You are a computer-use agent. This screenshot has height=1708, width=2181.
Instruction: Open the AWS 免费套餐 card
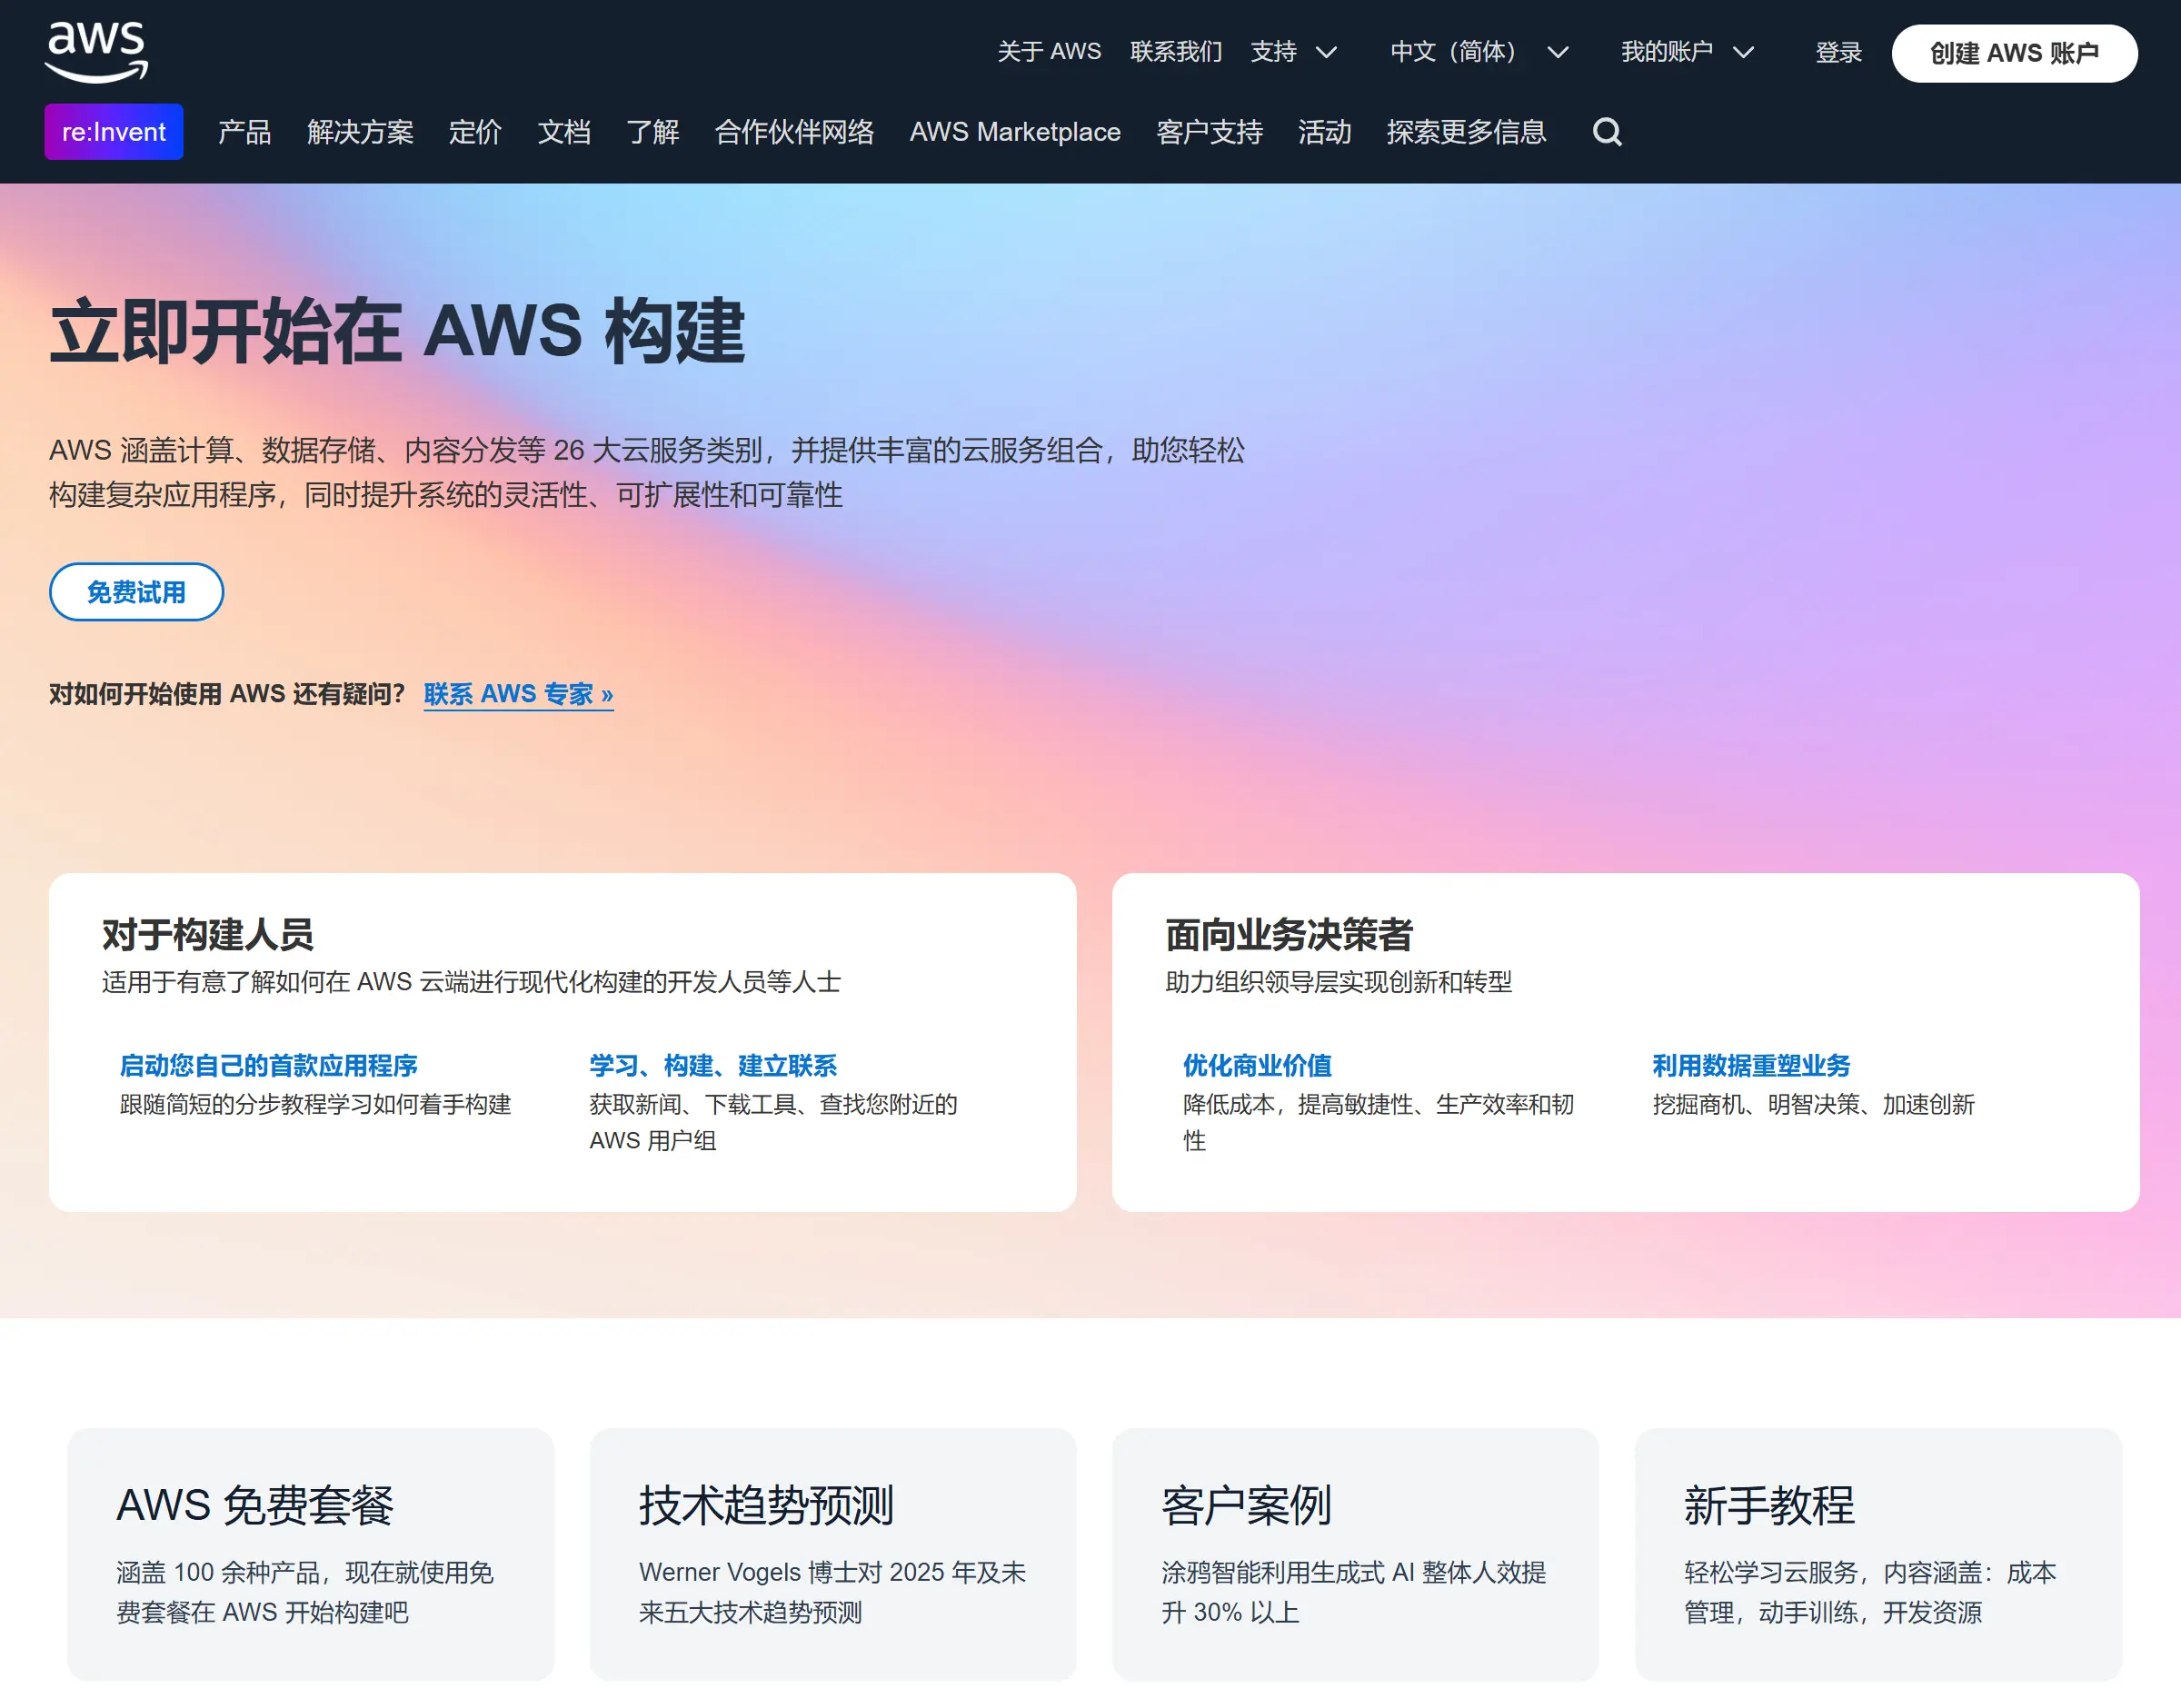click(310, 1553)
